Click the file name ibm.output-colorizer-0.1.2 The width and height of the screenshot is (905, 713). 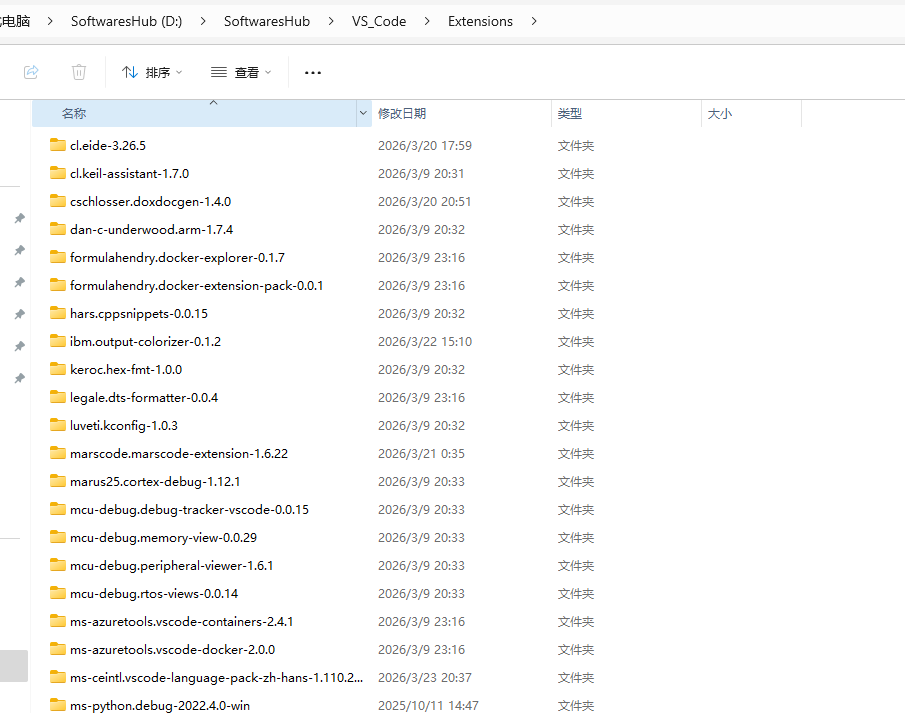(145, 342)
